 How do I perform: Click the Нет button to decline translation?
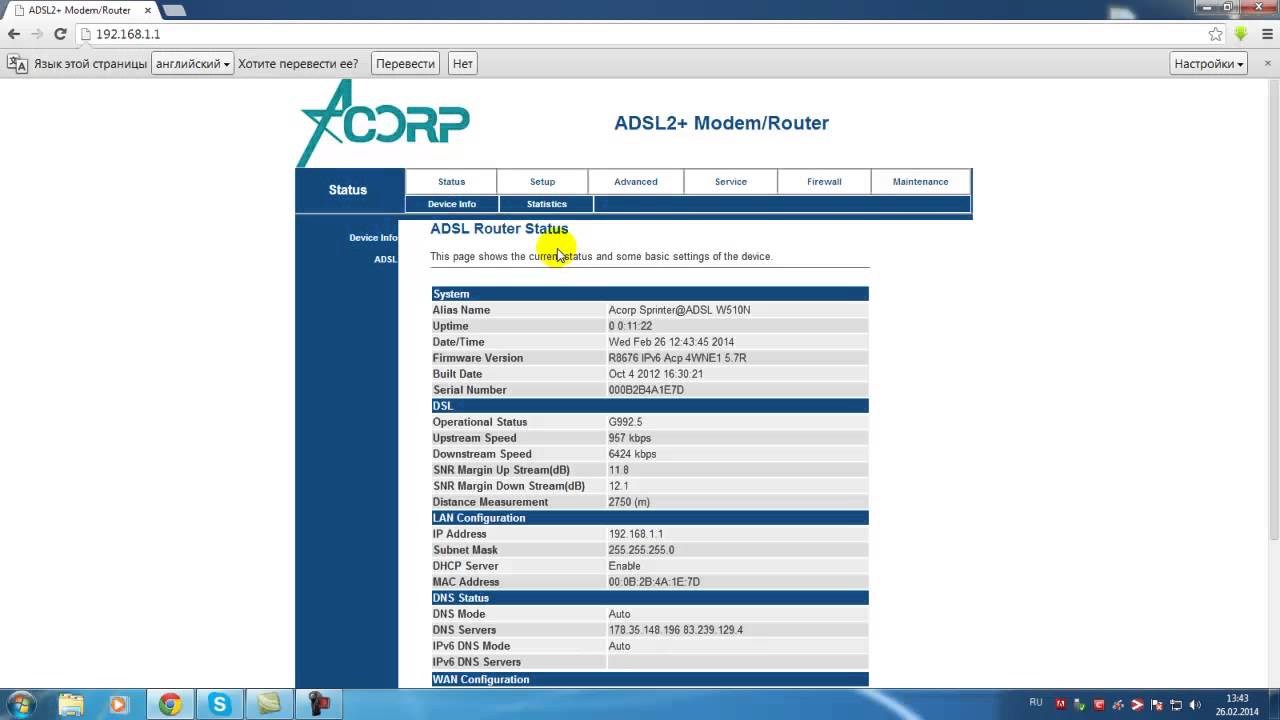pos(462,63)
